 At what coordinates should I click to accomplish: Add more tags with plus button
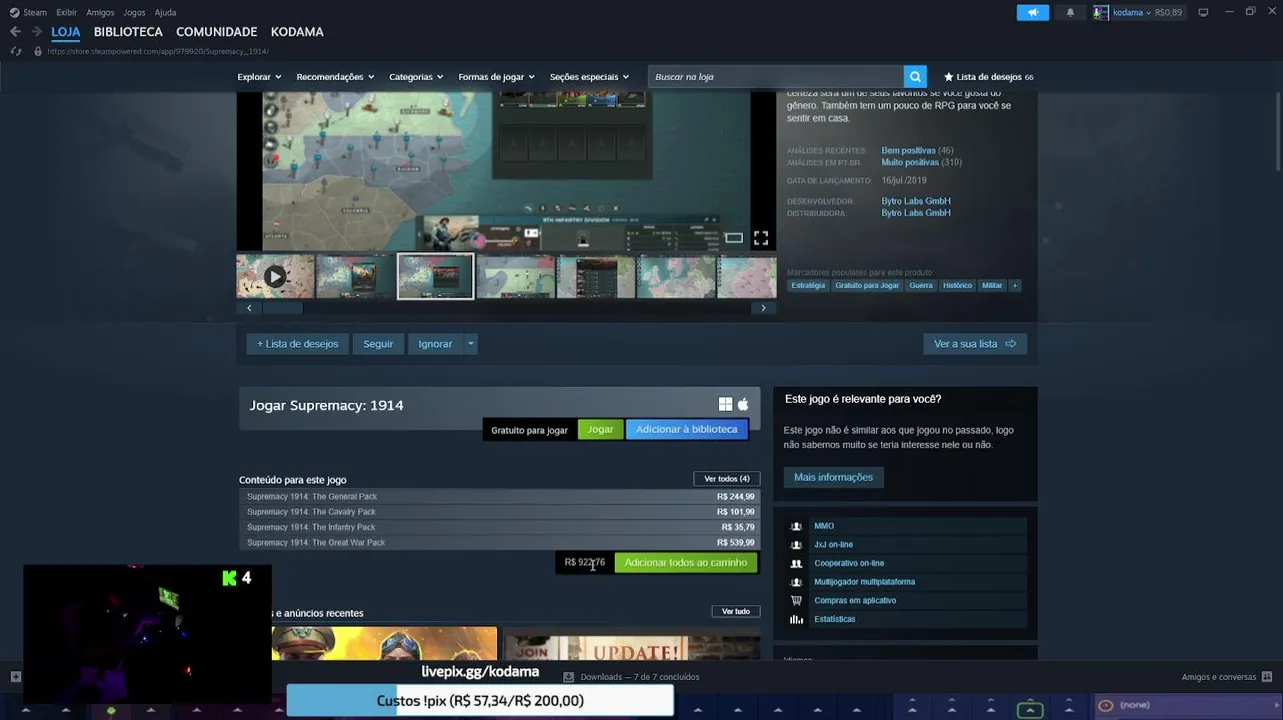click(x=1015, y=285)
